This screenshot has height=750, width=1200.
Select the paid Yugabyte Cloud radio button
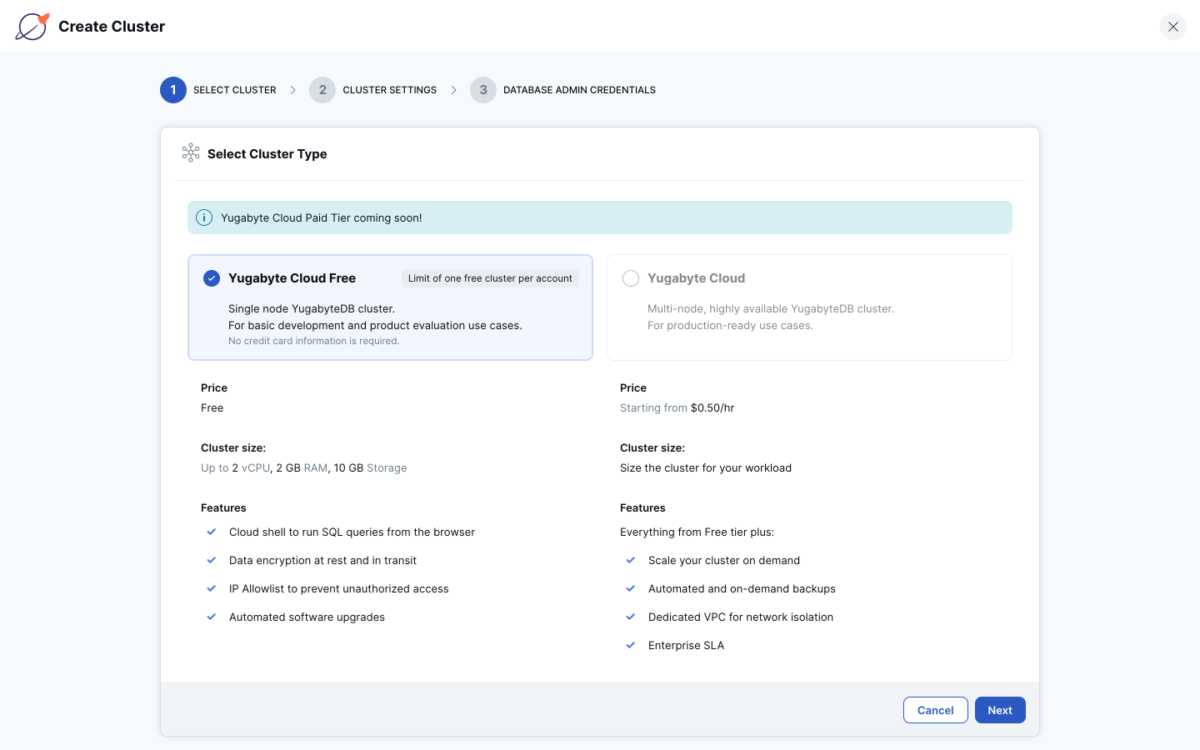click(630, 278)
